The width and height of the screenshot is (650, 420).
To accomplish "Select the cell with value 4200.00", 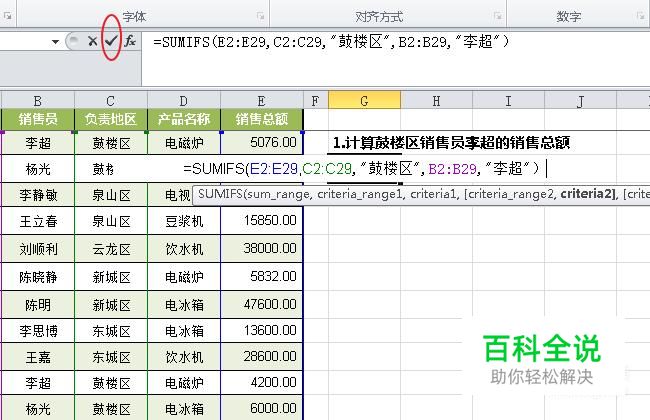I will click(262, 382).
